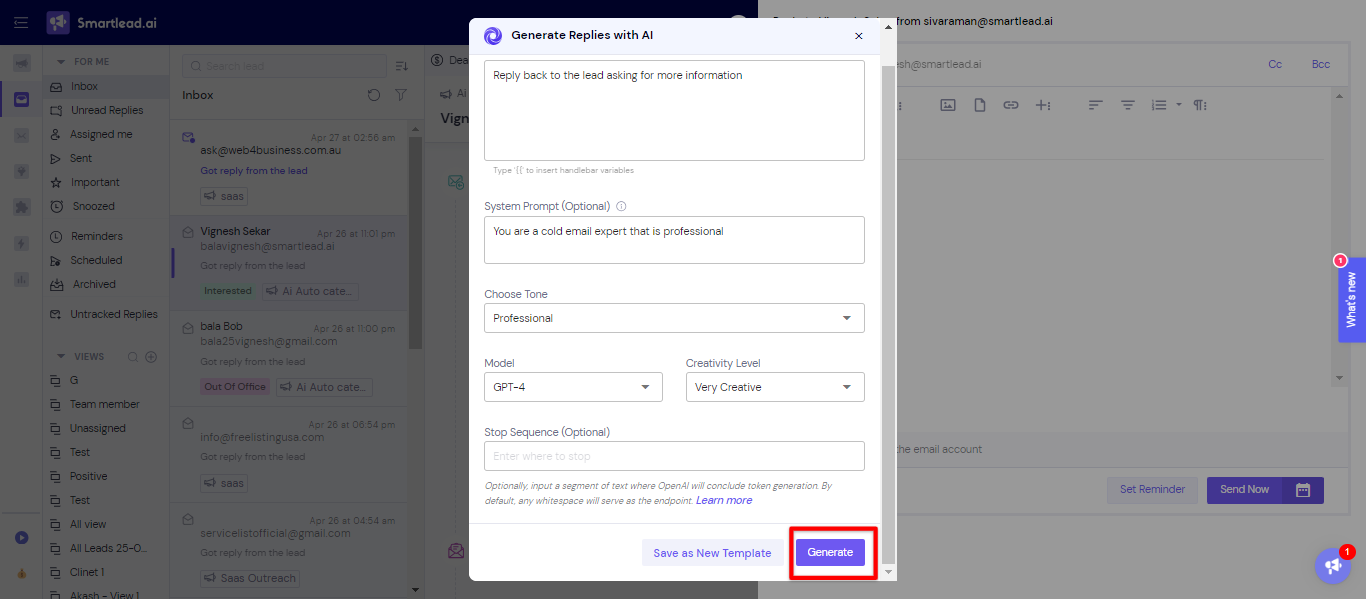The height and width of the screenshot is (599, 1366).
Task: Click the paragraph format icon
Action: pyautogui.click(x=1200, y=105)
